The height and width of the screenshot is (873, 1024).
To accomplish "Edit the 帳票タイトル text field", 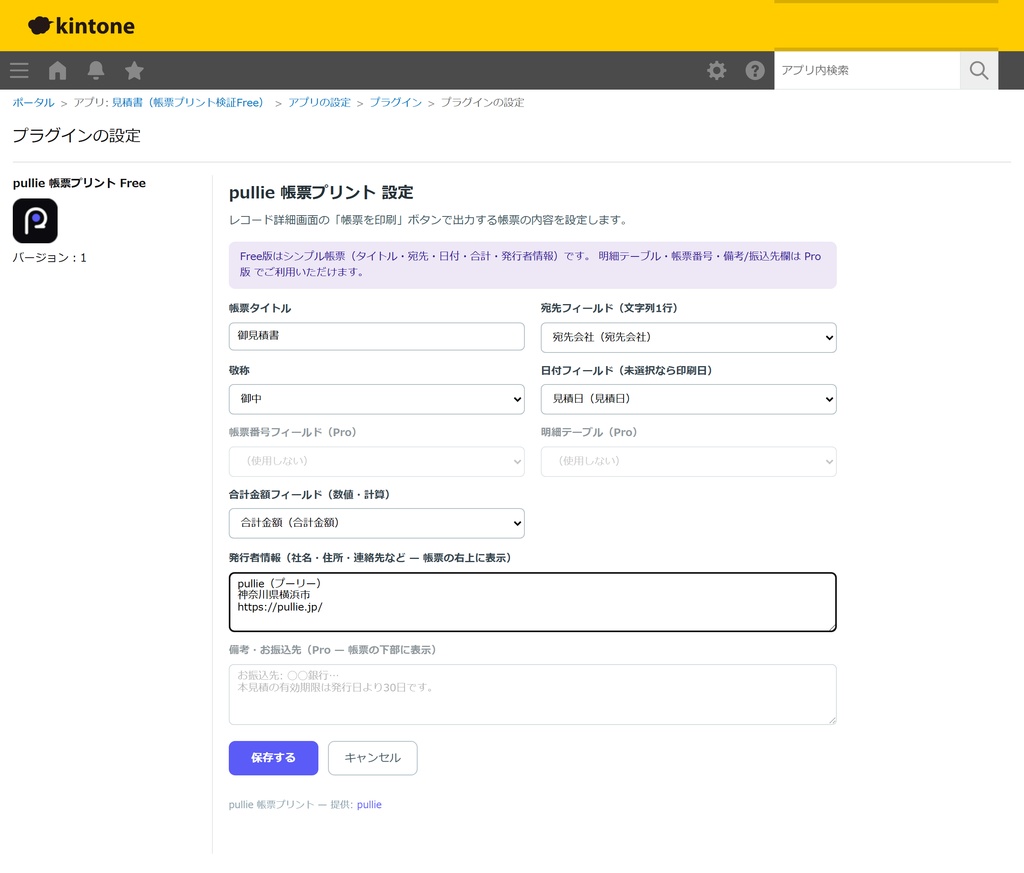I will point(376,336).
